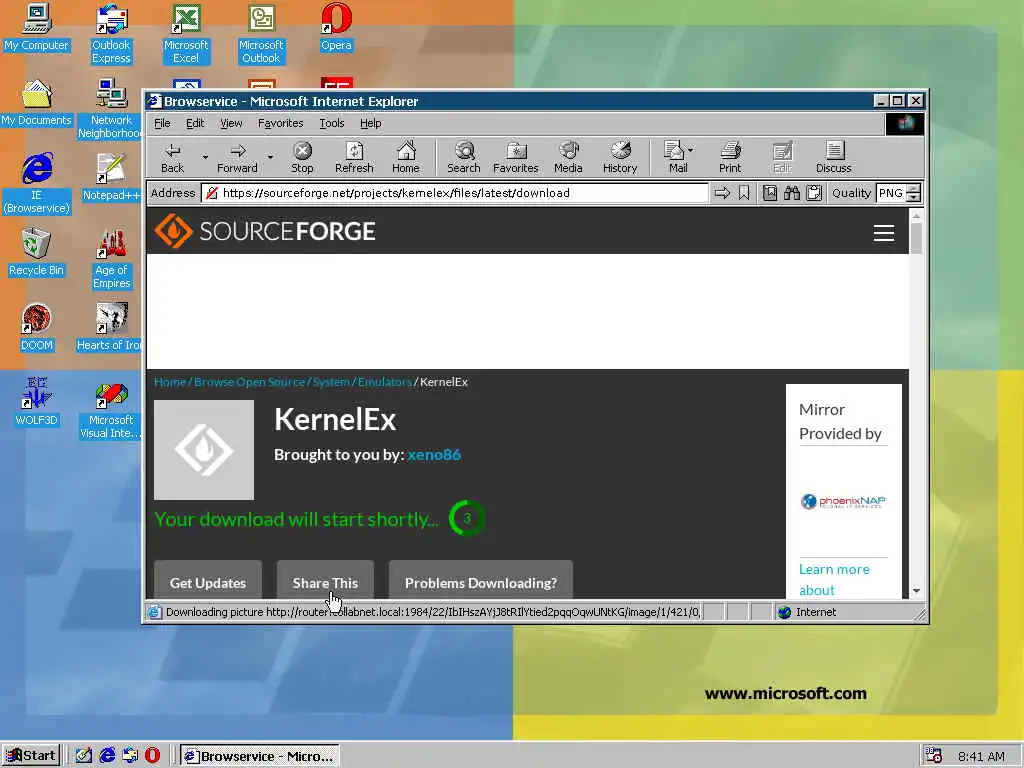Open the Edit menu

coord(195,123)
